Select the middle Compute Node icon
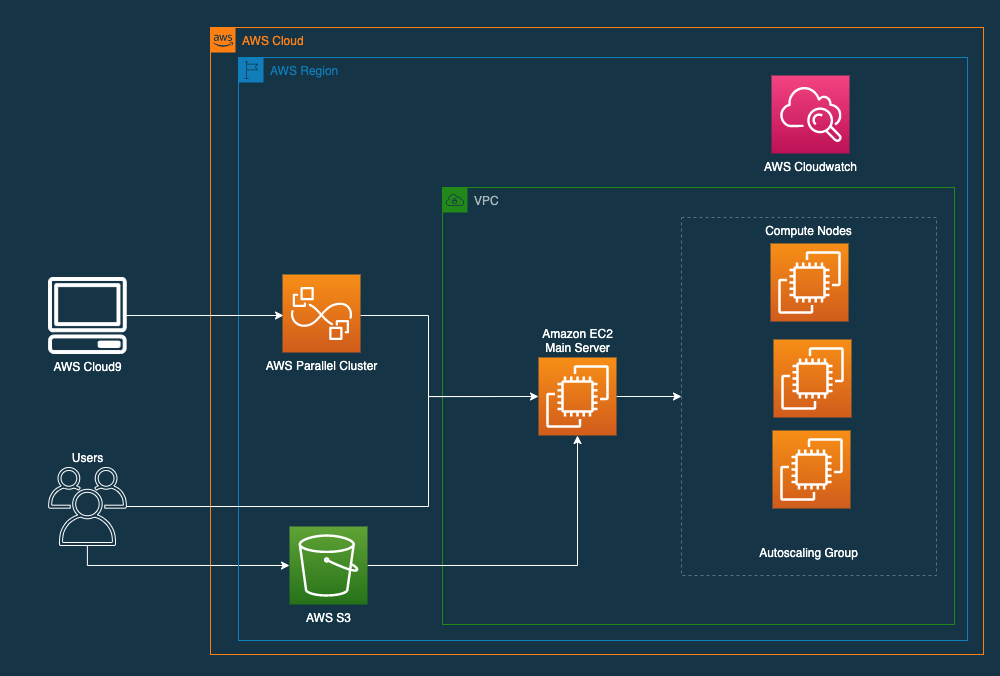The width and height of the screenshot is (1000, 676). tap(810, 378)
